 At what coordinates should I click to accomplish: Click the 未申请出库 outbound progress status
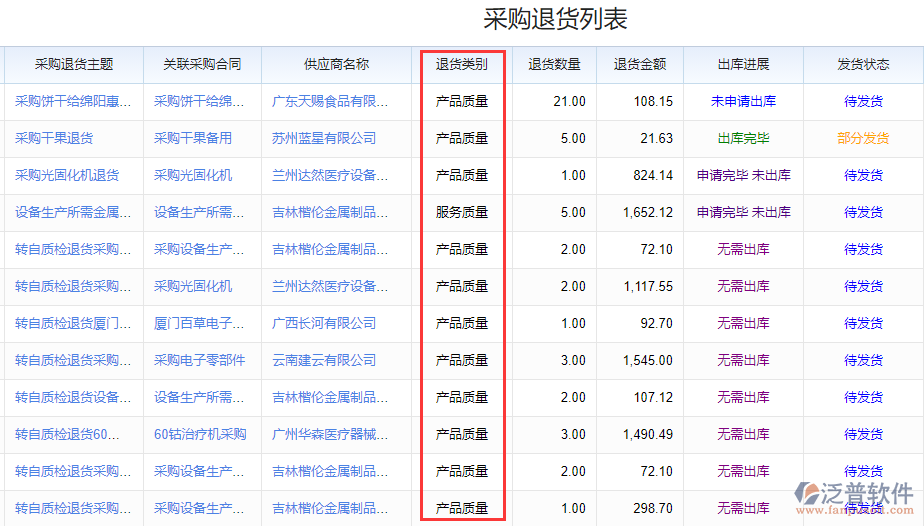point(743,101)
